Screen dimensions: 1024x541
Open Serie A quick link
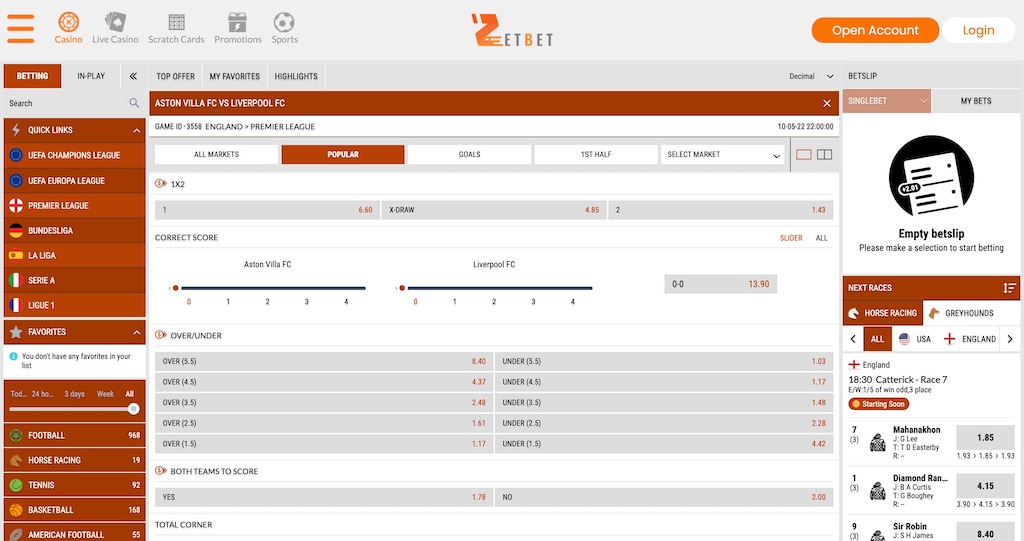(74, 280)
